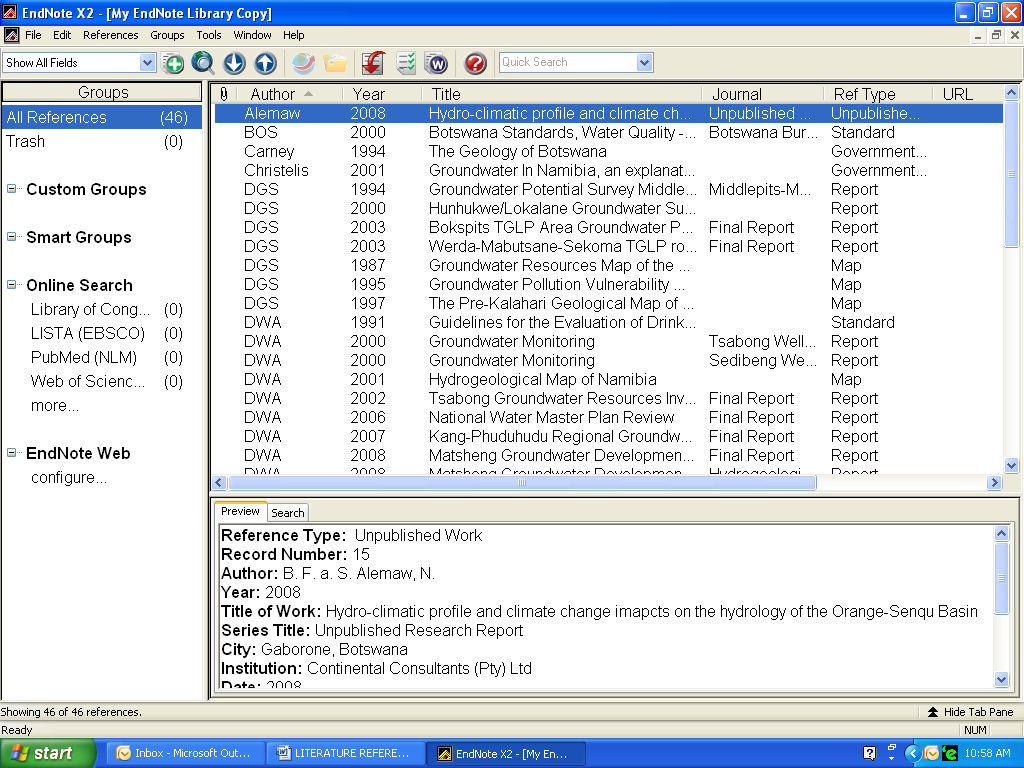Click the Insert Citation red arrow icon
Screen dimensions: 1024x768
pyautogui.click(x=374, y=63)
